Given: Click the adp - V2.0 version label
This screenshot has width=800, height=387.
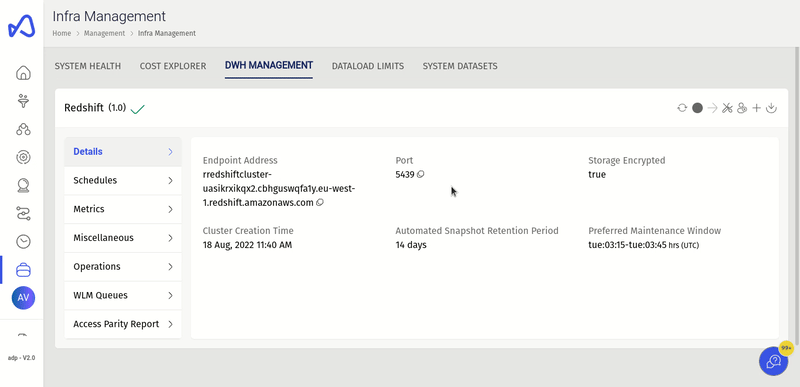Looking at the screenshot, I should (21, 358).
